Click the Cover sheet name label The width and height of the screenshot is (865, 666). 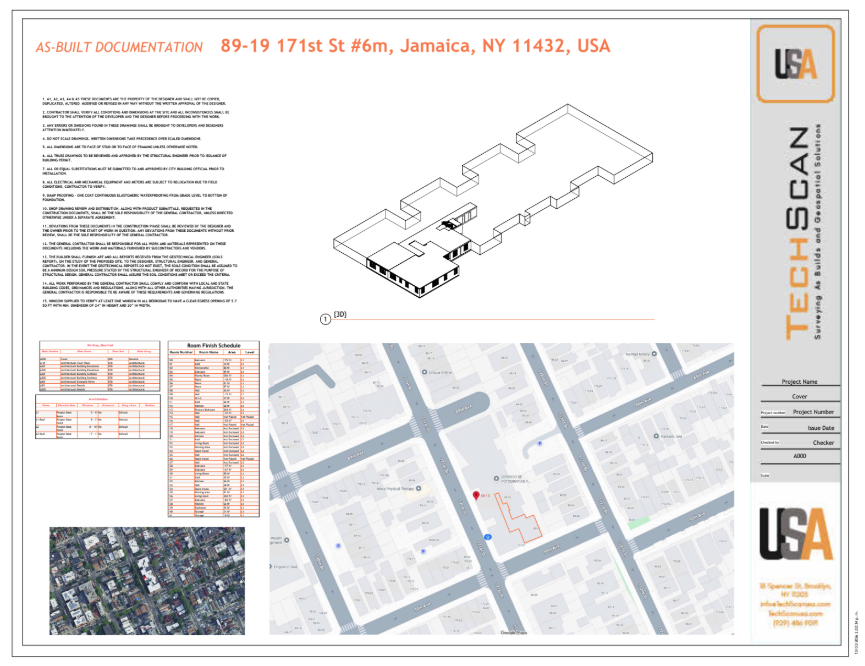(799, 396)
